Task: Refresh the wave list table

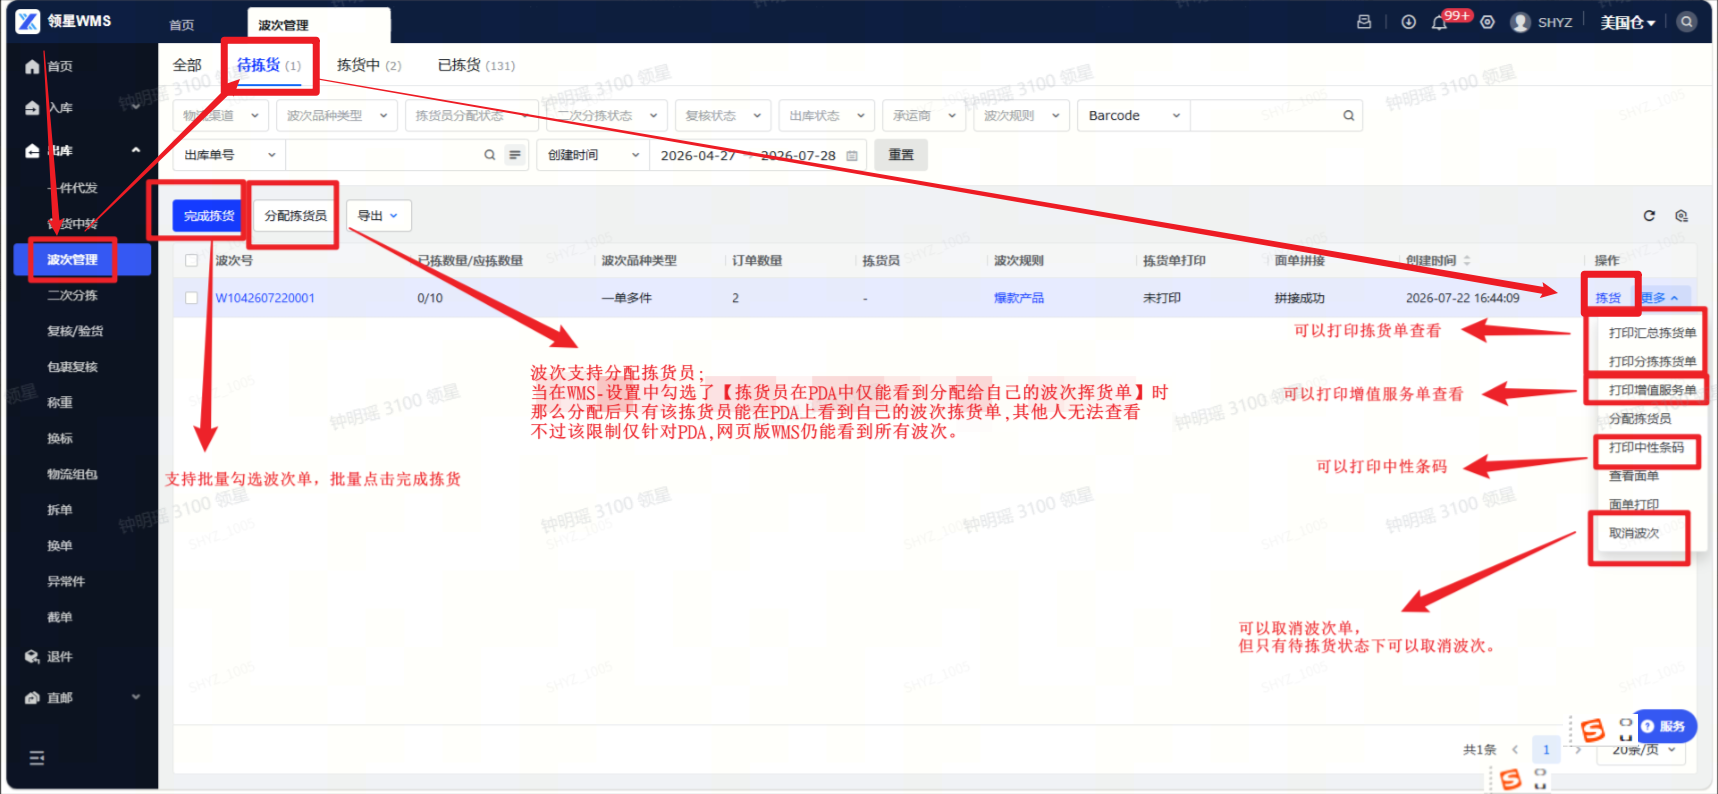Action: coord(1649,216)
